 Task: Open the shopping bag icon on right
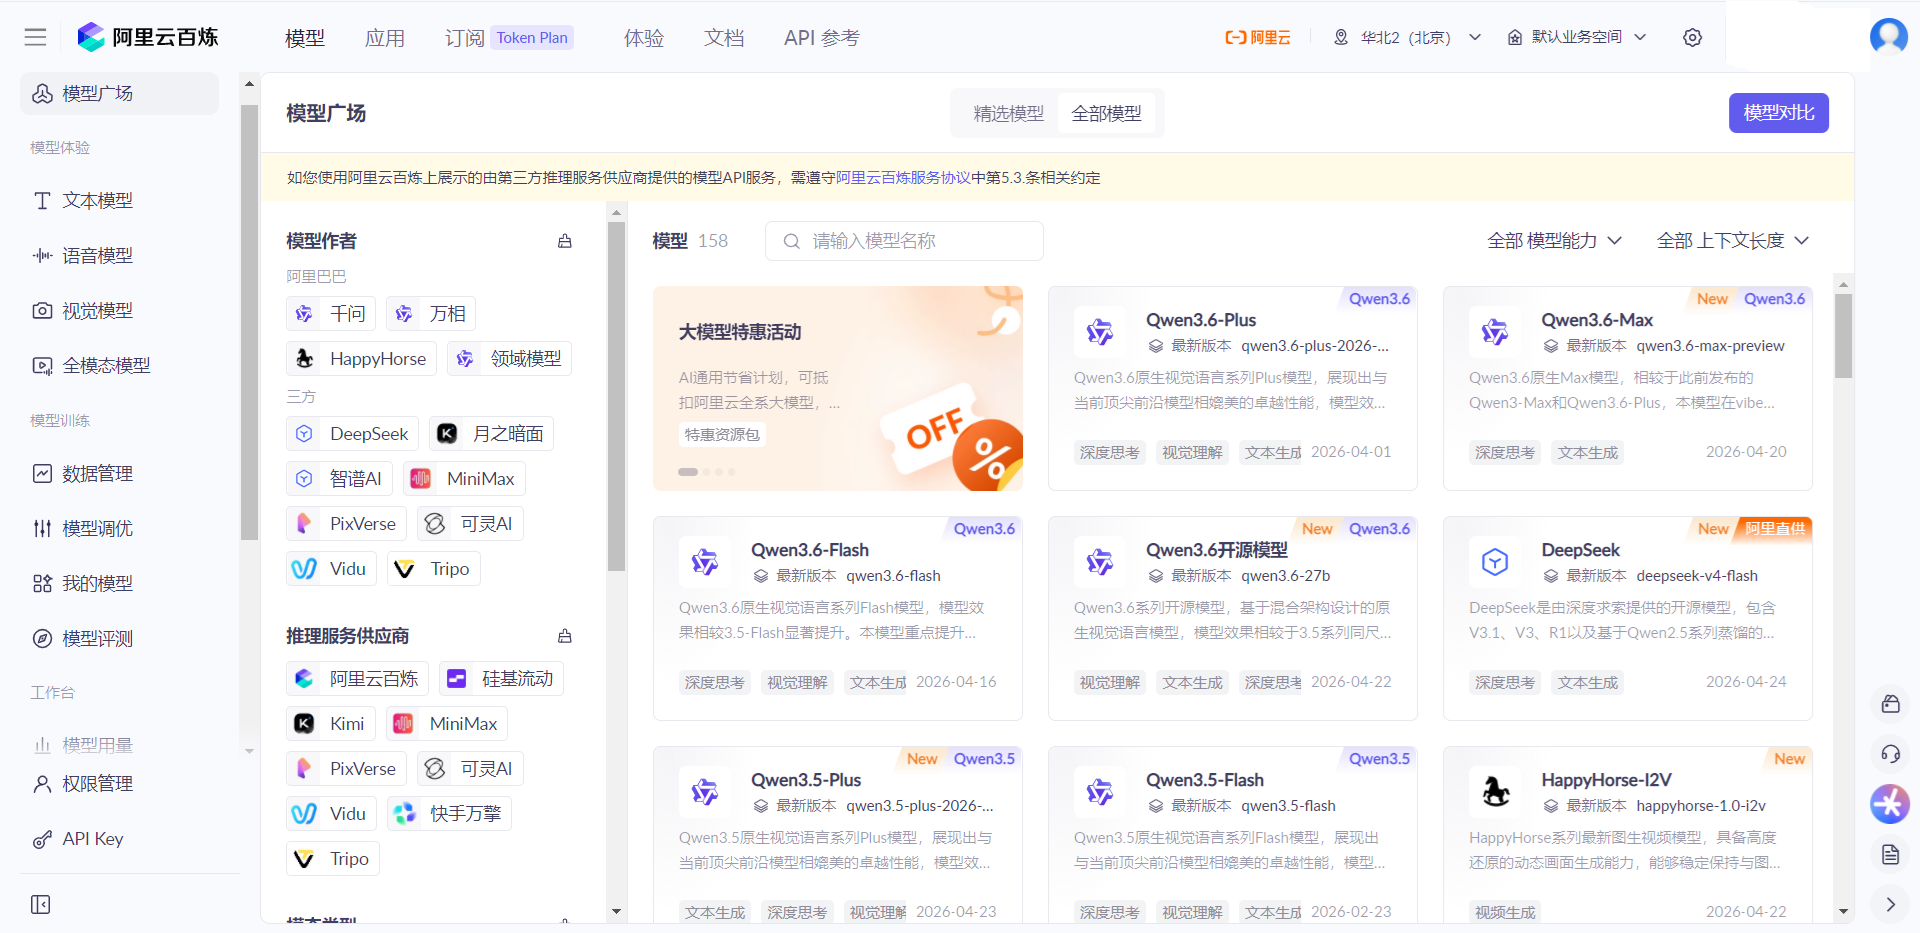click(x=1890, y=704)
